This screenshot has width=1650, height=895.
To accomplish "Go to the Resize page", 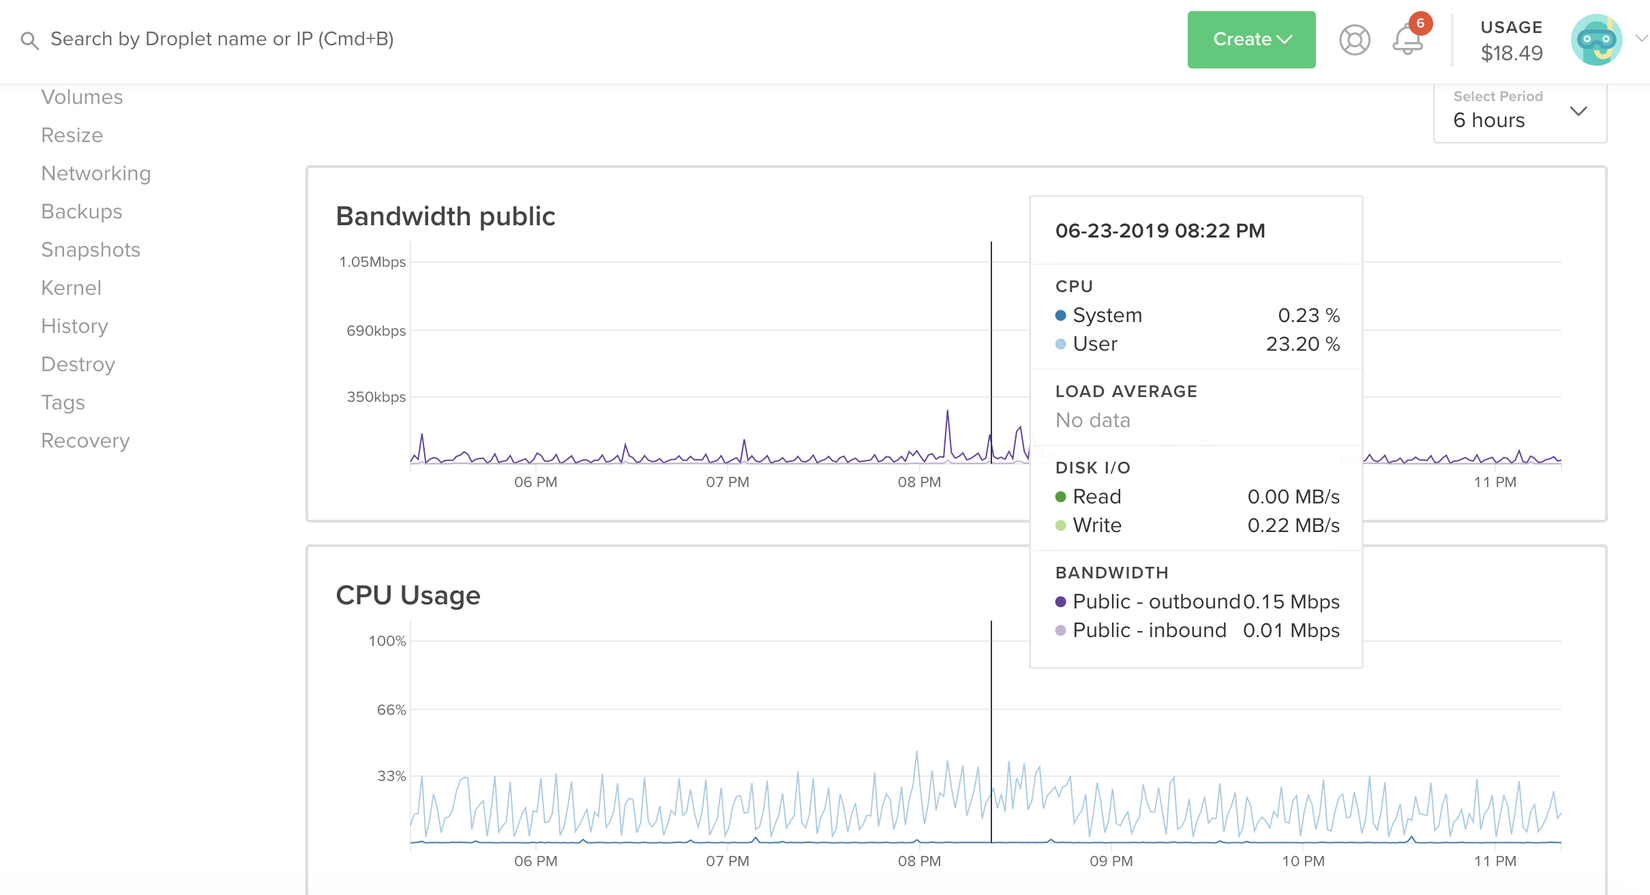I will [72, 135].
